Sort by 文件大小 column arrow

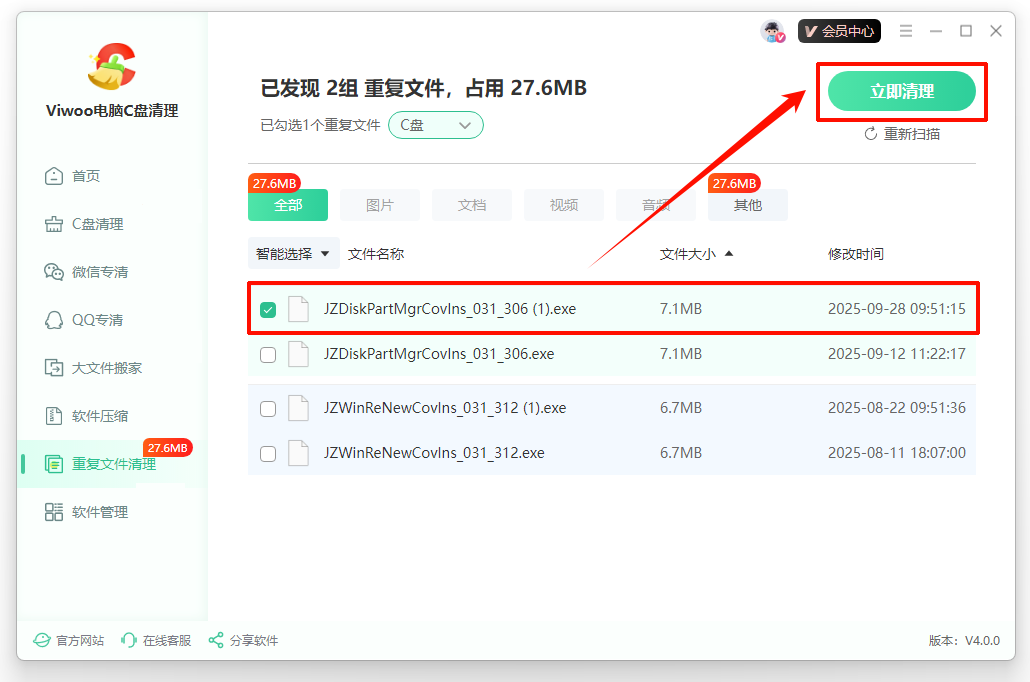point(729,254)
